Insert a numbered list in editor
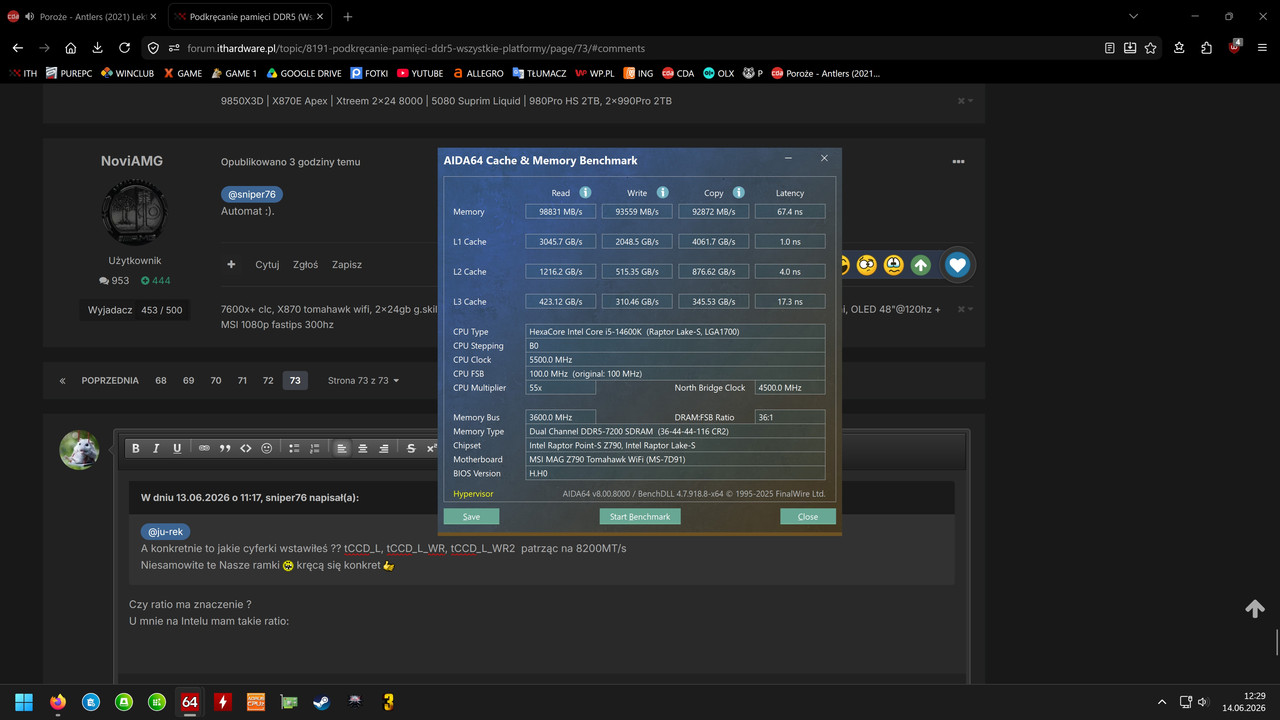This screenshot has width=1280, height=720. point(315,448)
